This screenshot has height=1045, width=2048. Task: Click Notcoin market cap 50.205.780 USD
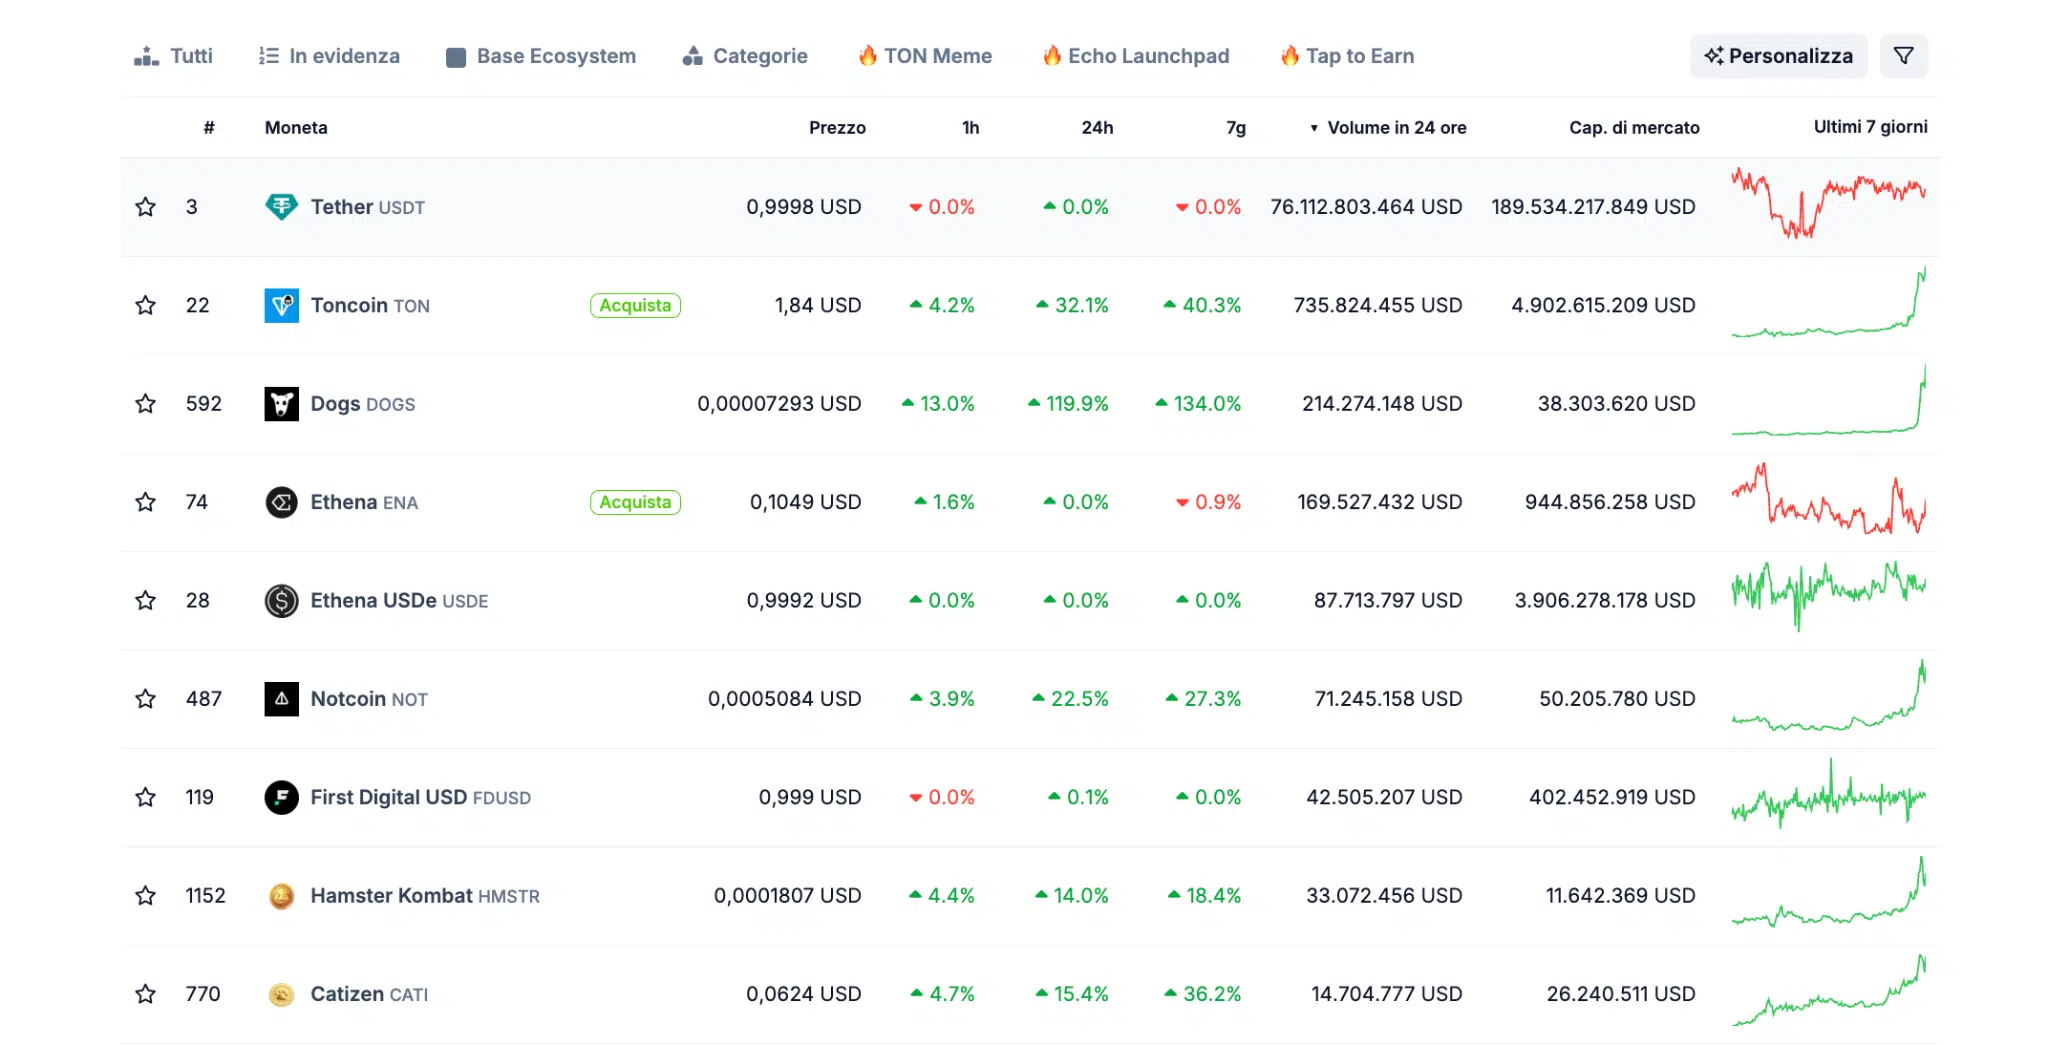(x=1617, y=699)
